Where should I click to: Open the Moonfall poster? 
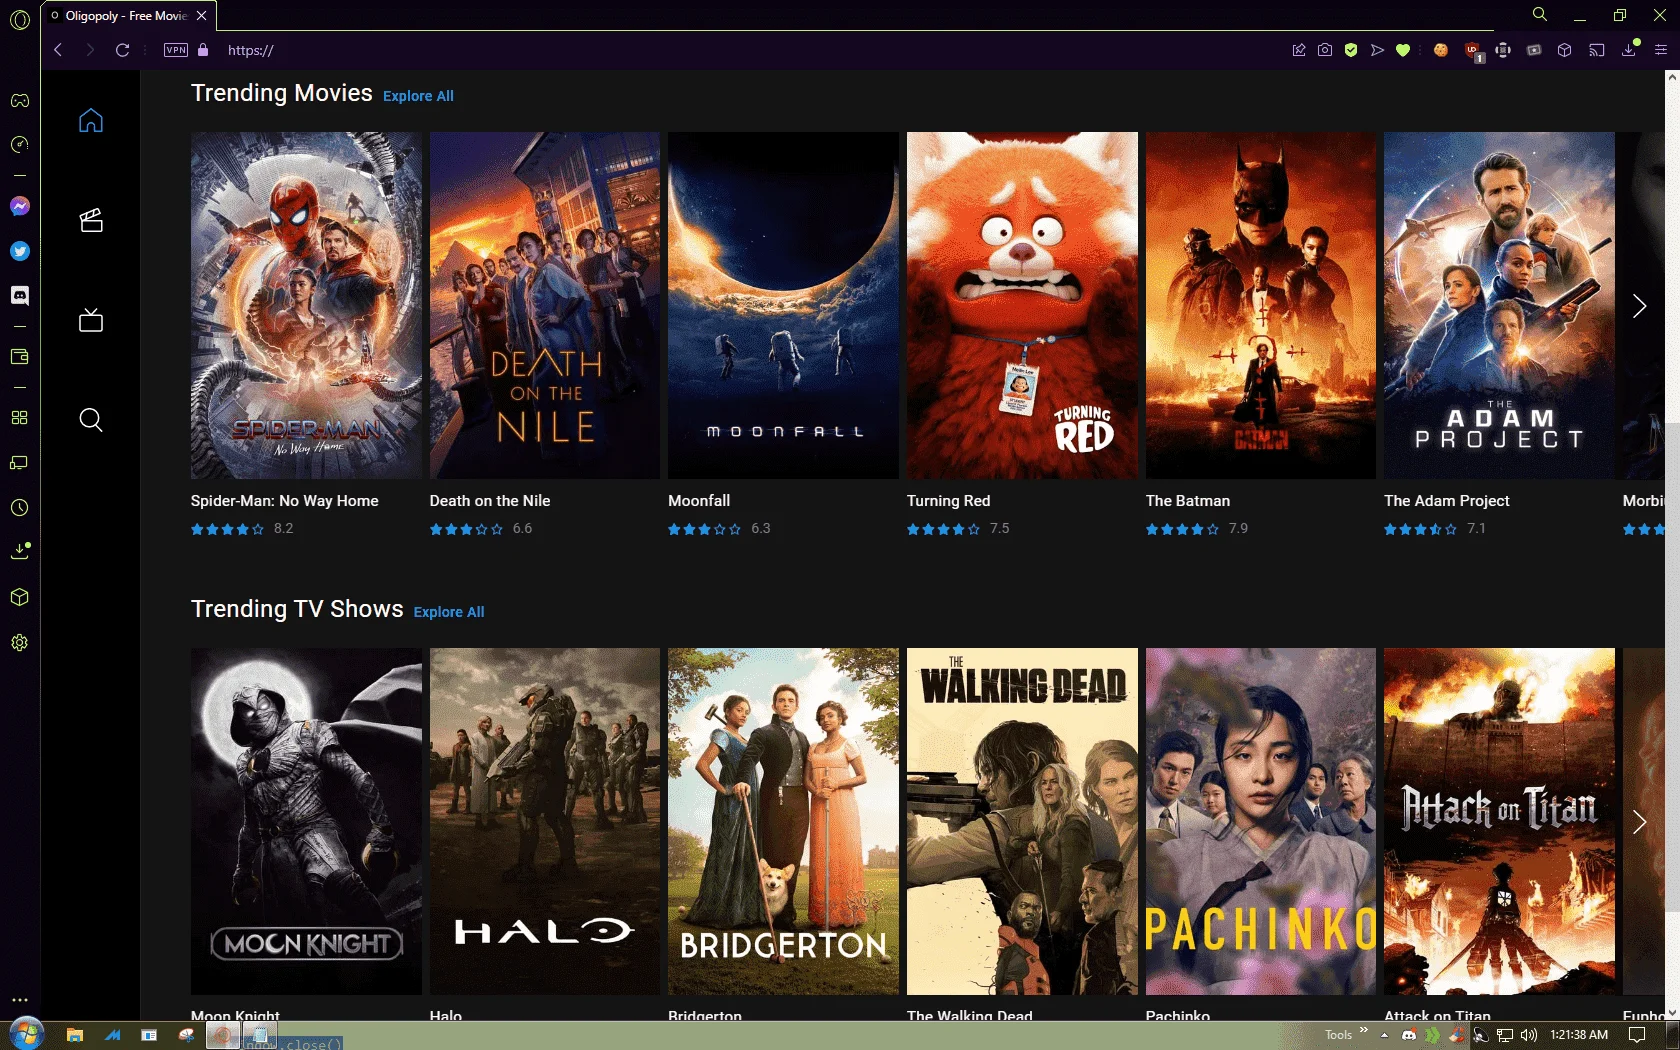click(x=783, y=305)
